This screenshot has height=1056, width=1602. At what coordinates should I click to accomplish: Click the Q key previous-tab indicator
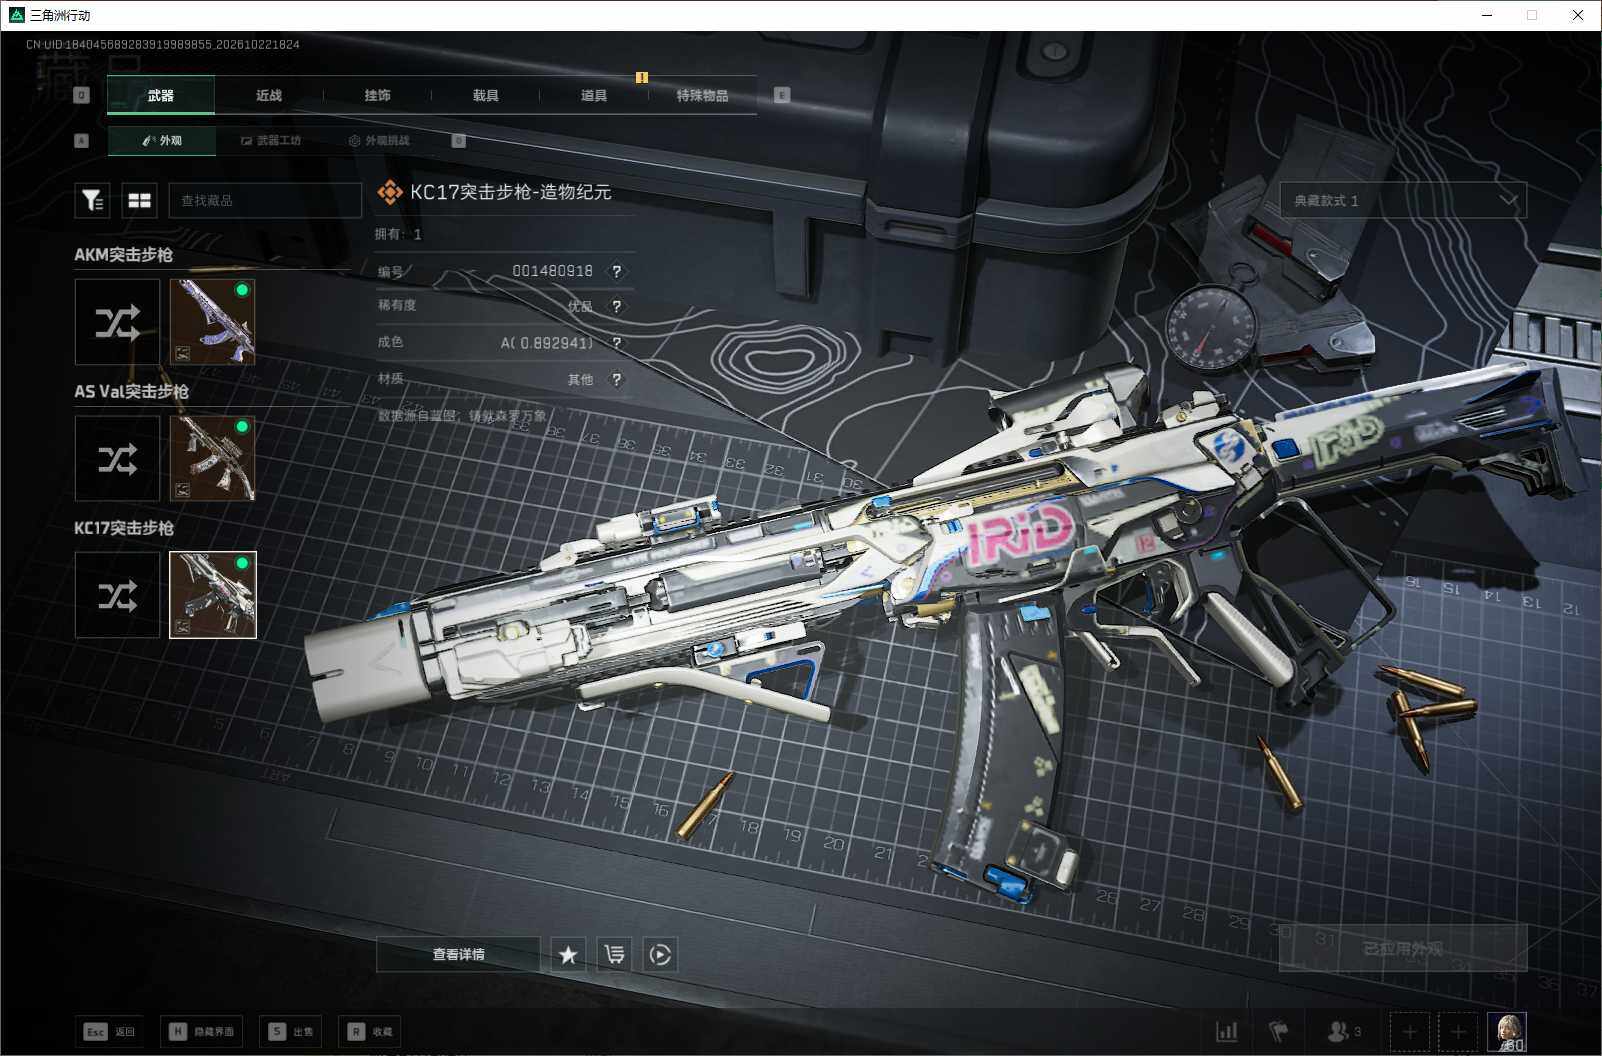pos(82,95)
